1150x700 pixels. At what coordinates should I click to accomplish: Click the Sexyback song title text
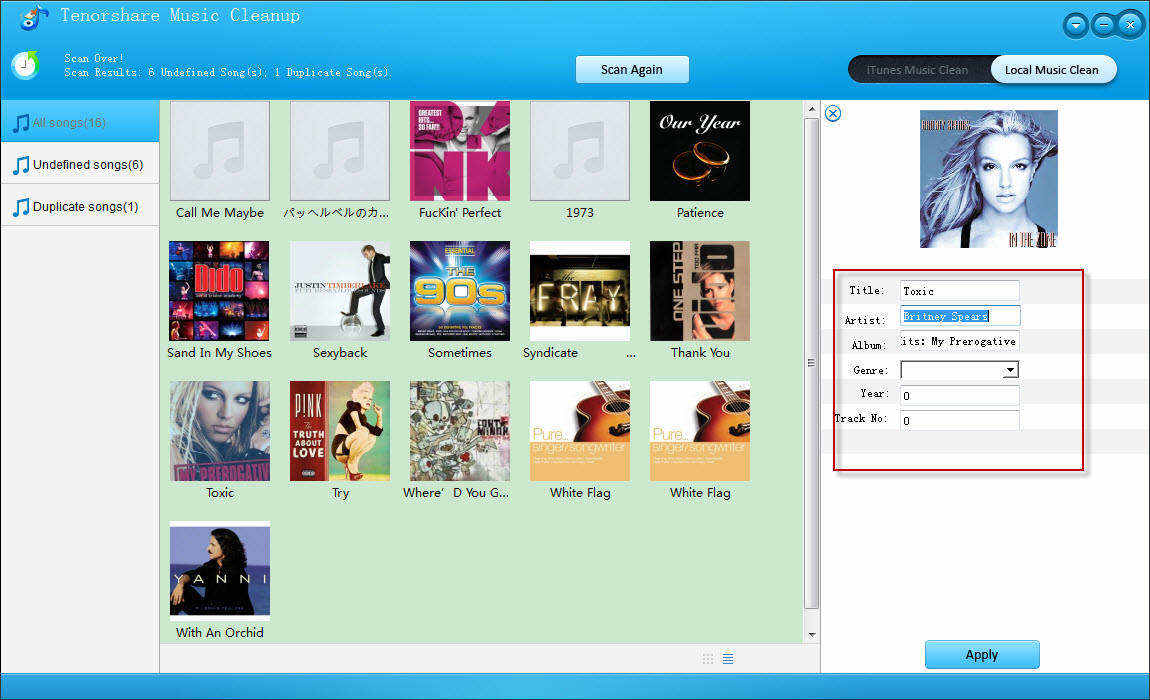340,353
